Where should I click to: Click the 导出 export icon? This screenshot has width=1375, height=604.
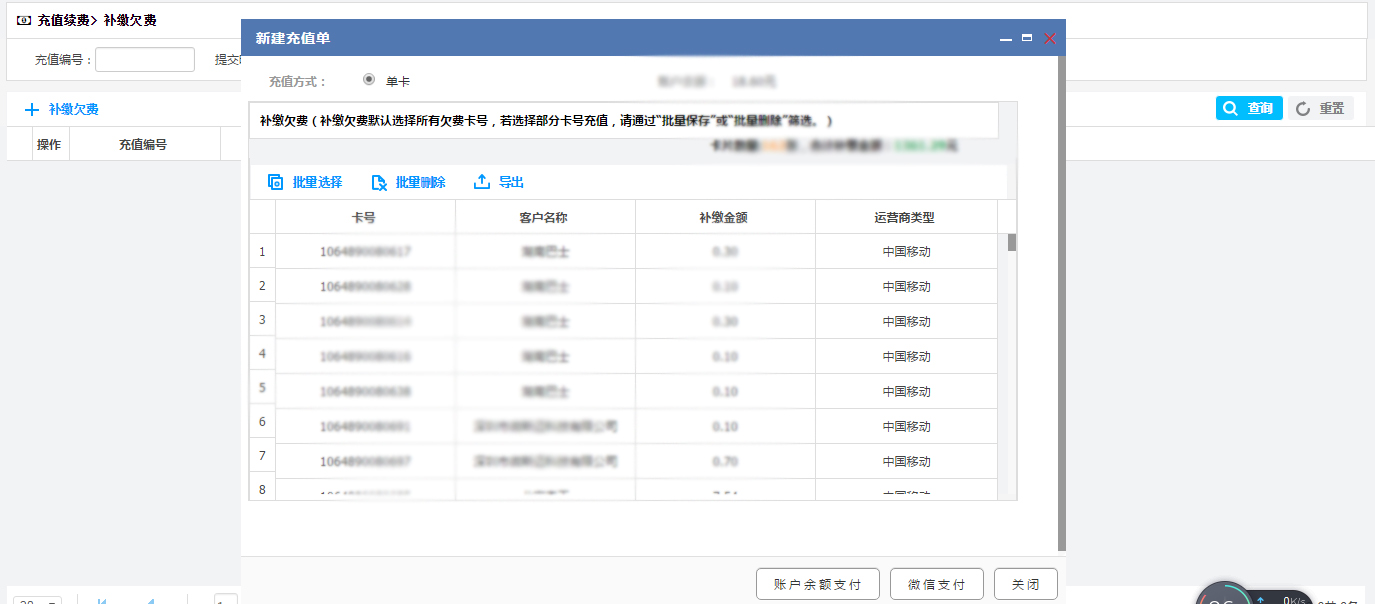[482, 182]
